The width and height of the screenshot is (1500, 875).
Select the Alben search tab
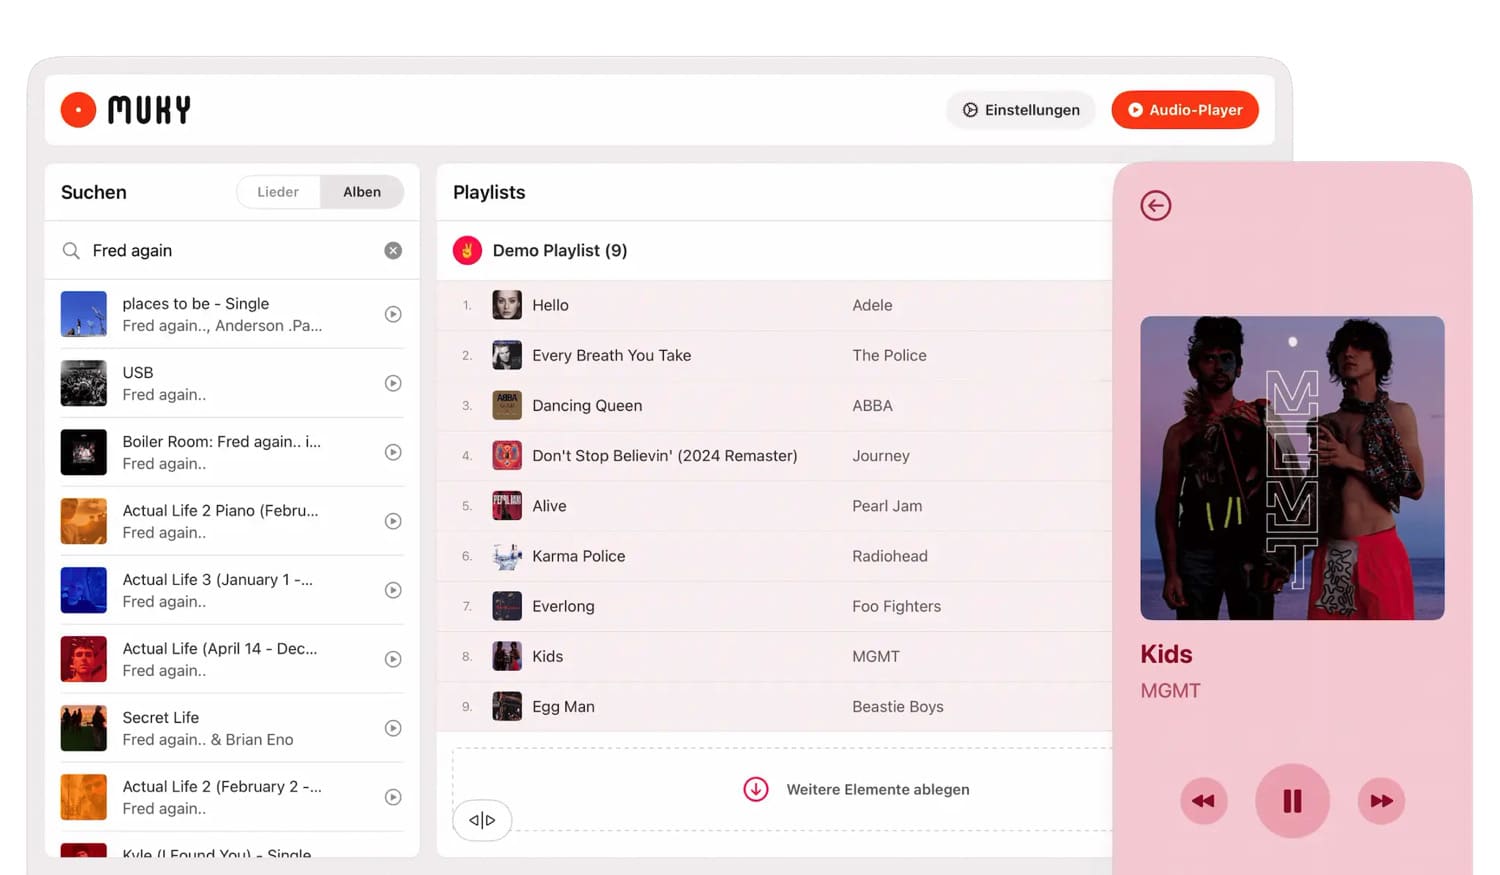(x=362, y=192)
